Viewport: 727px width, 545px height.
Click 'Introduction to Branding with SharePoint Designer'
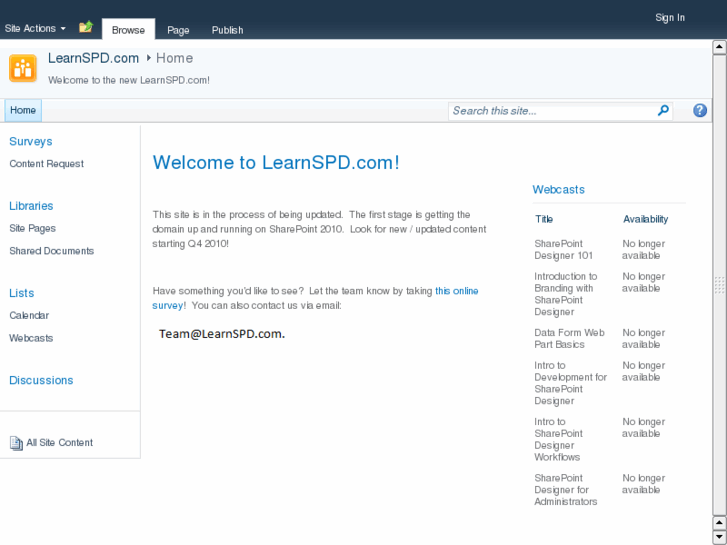pos(566,294)
